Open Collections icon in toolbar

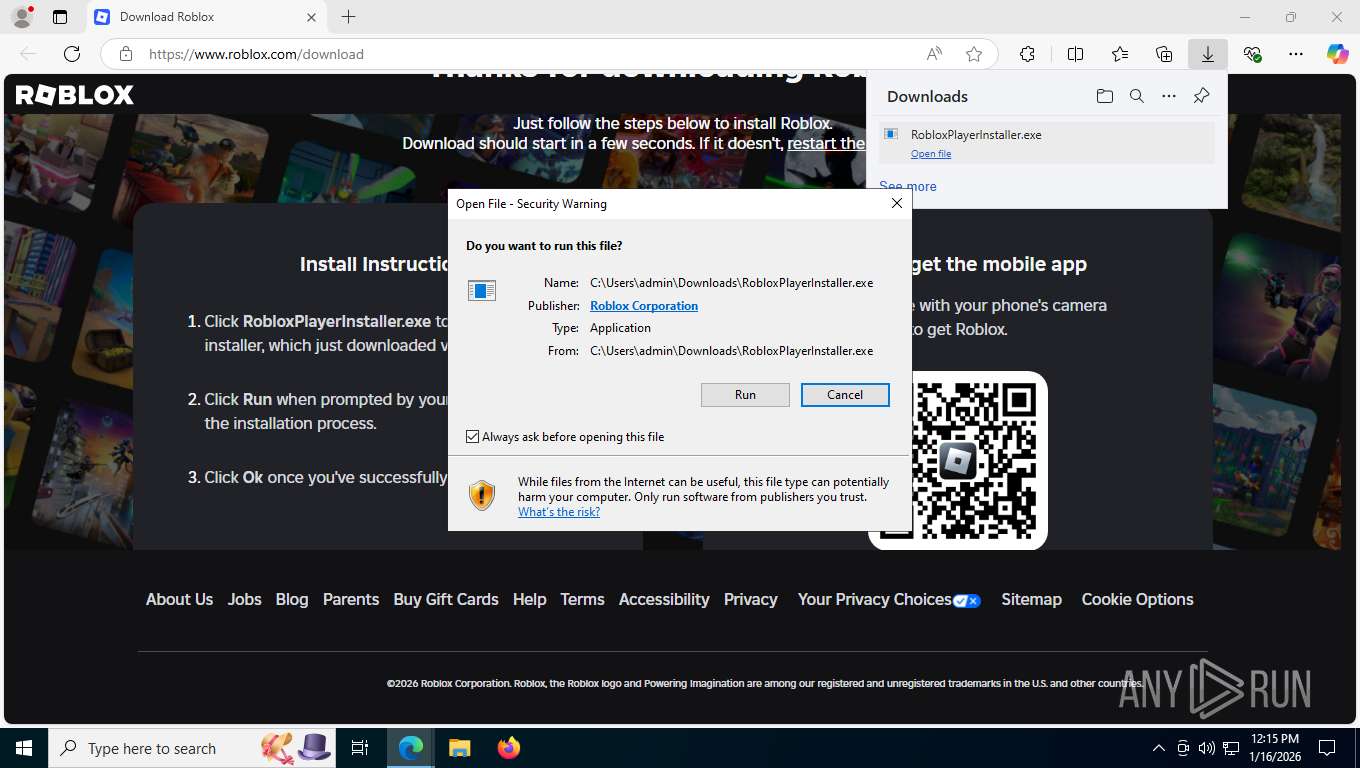(x=1164, y=54)
